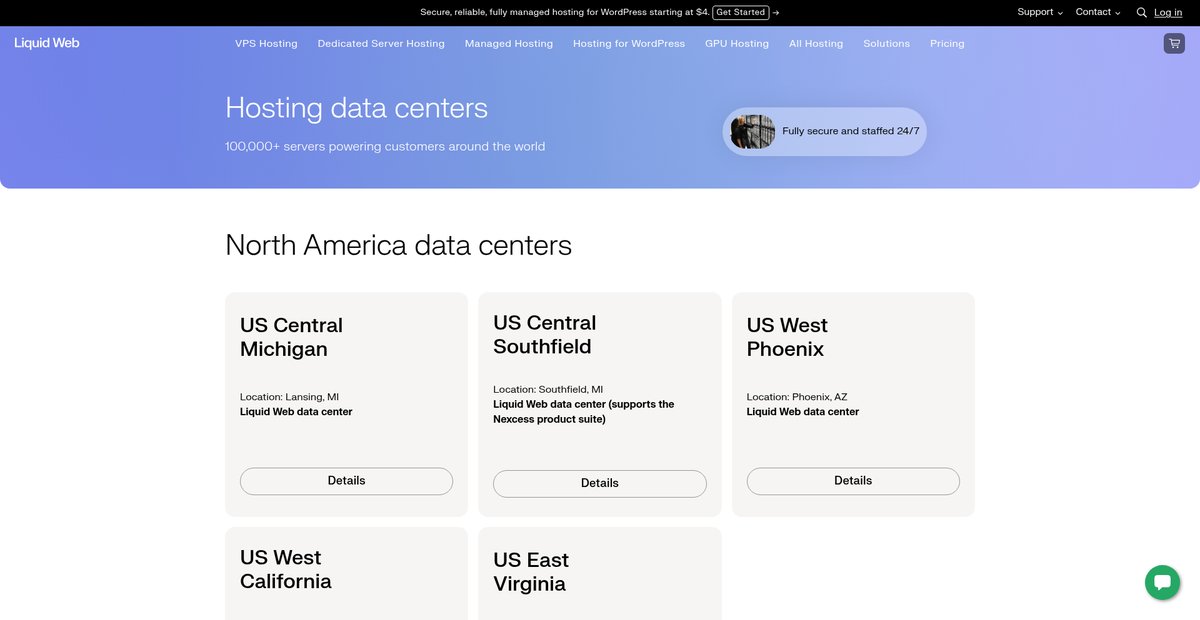Click the top banner arrow icon

(776, 13)
